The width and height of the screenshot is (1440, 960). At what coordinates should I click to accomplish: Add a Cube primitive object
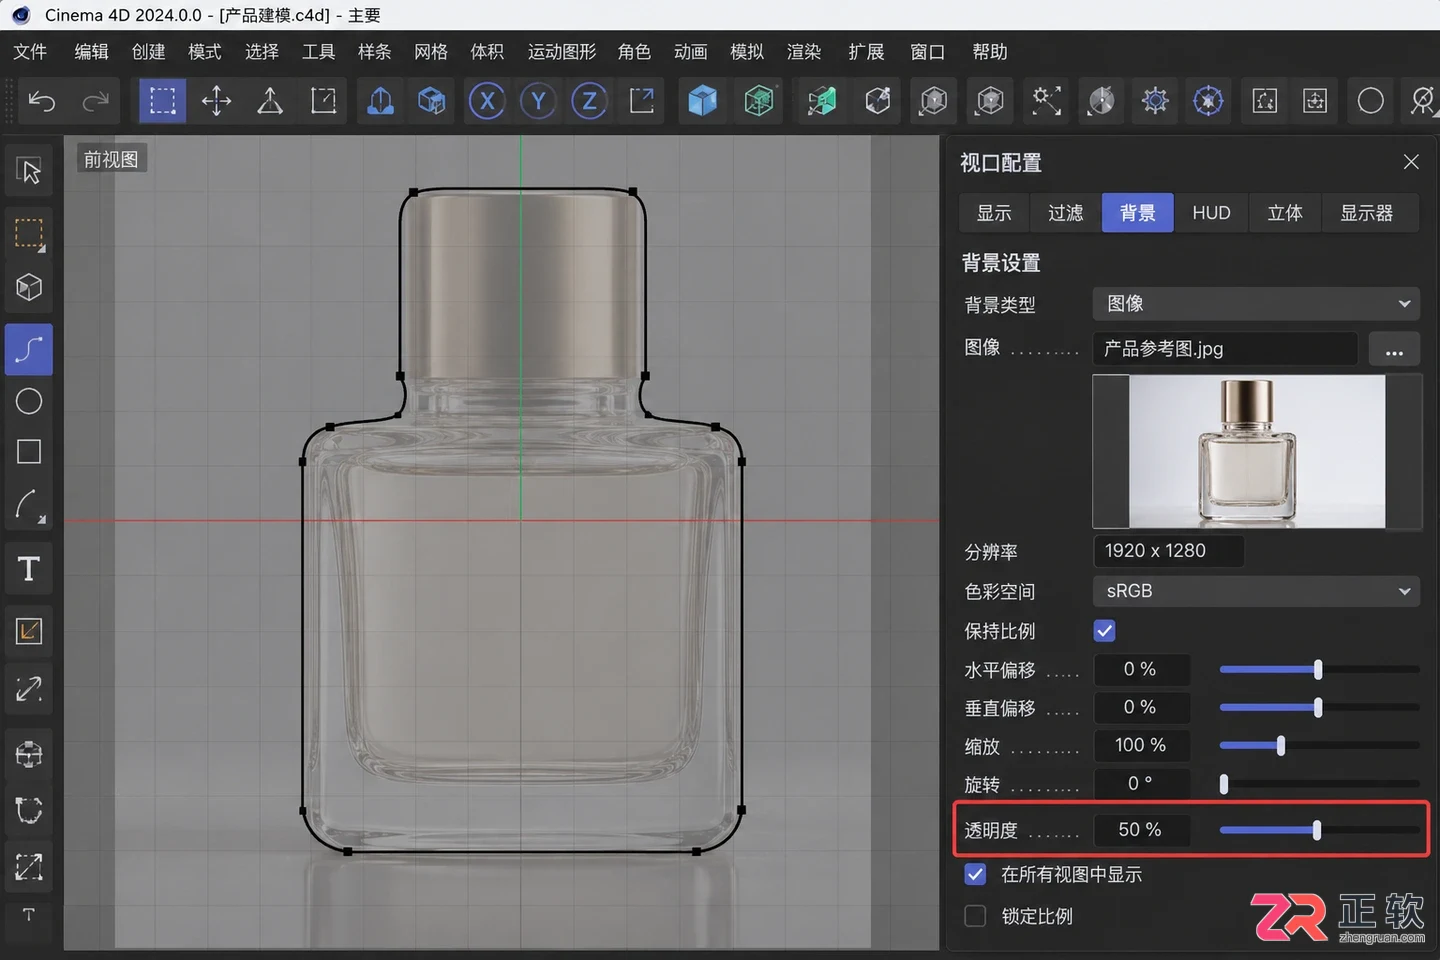point(703,101)
